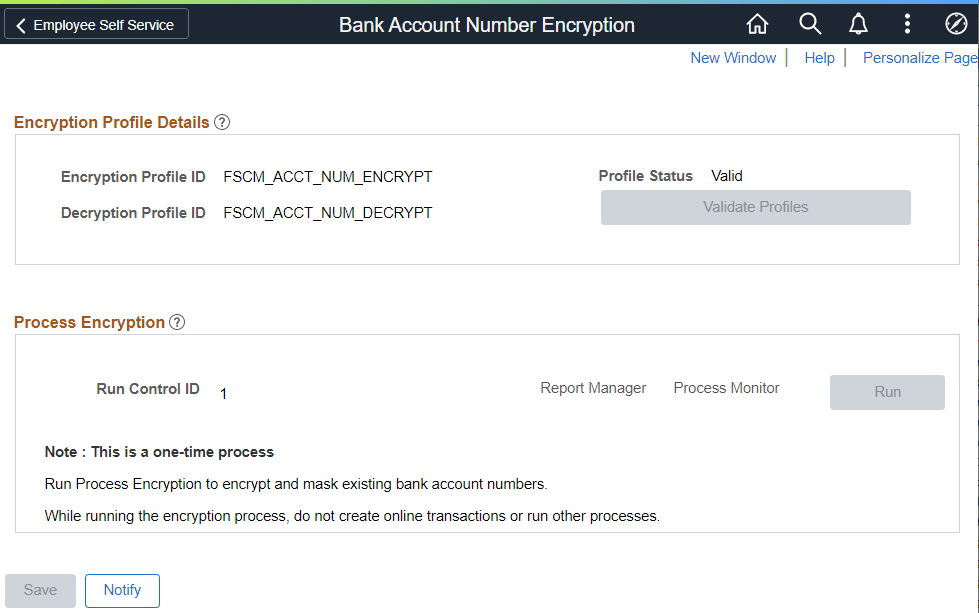Screen dimensions: 979x613
Task: Click the Encryption Profile Details help icon
Action: (x=221, y=121)
